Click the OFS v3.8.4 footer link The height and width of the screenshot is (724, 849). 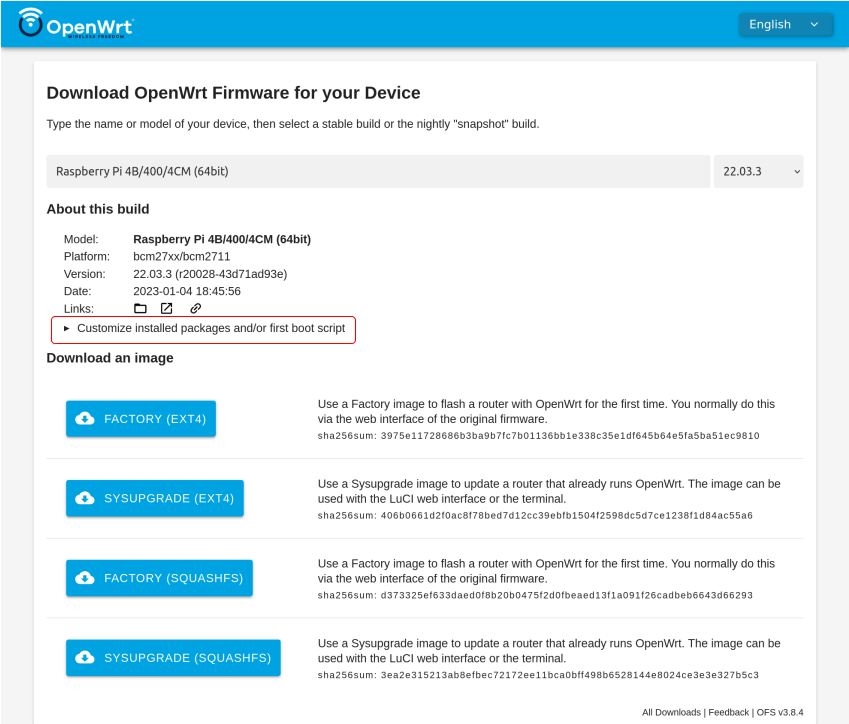click(x=780, y=712)
